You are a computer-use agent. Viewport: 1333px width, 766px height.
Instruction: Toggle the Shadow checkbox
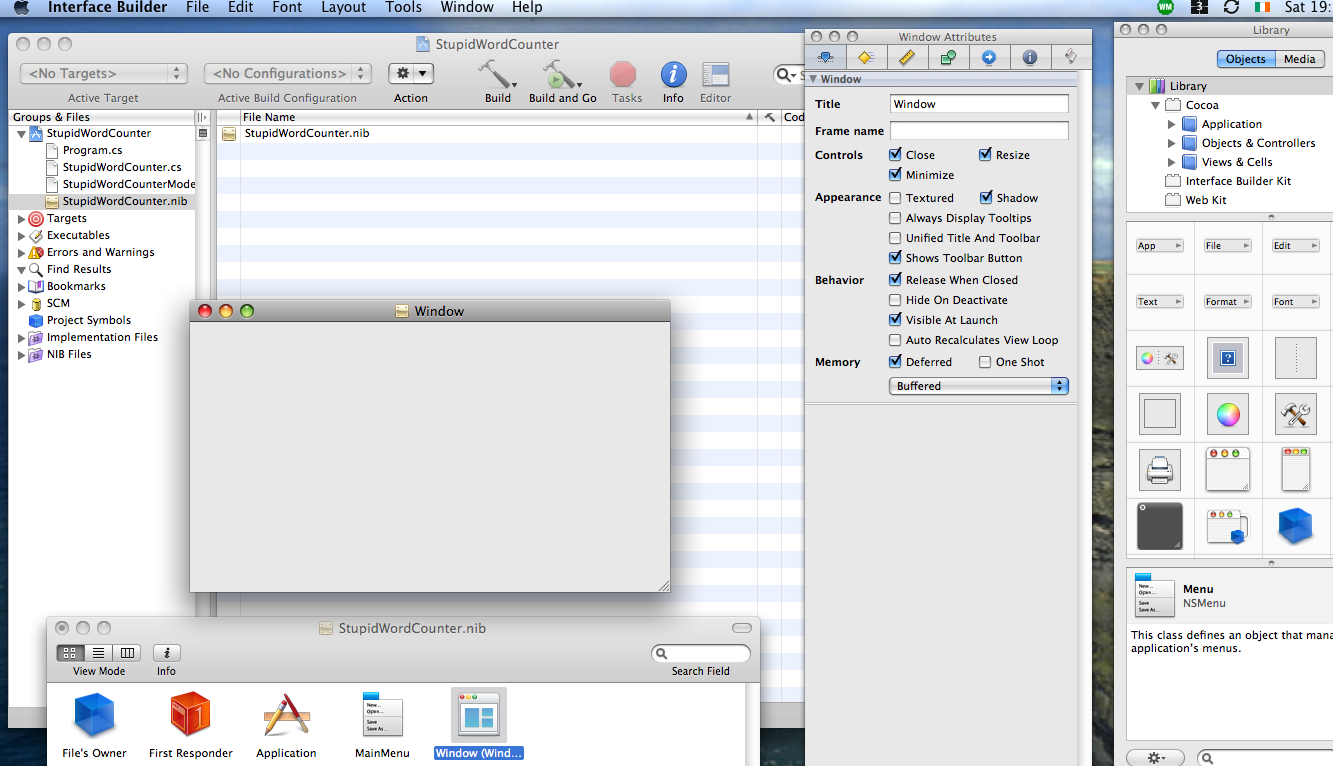coord(986,198)
